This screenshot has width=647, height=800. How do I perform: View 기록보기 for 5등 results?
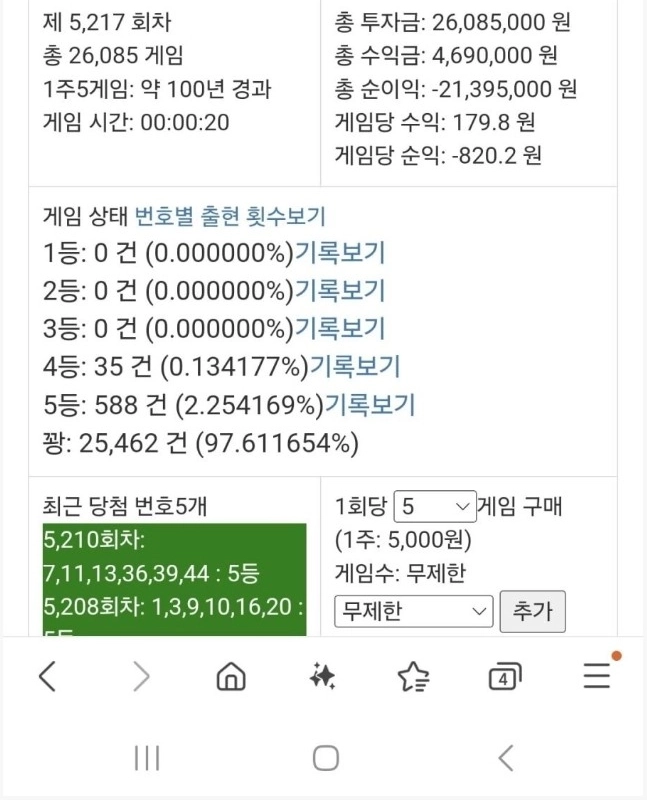click(370, 405)
